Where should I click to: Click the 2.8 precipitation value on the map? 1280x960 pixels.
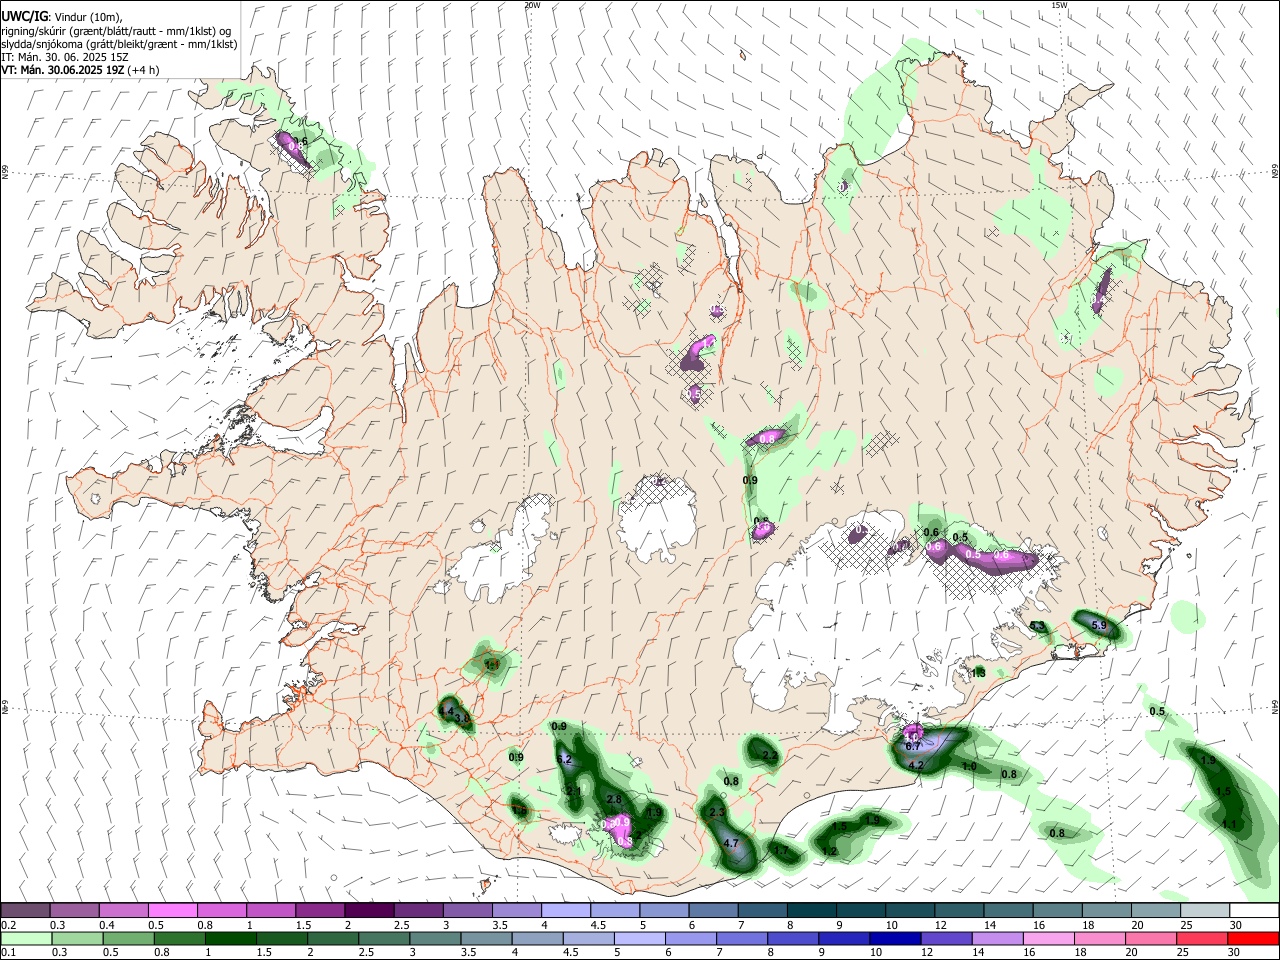click(x=614, y=800)
